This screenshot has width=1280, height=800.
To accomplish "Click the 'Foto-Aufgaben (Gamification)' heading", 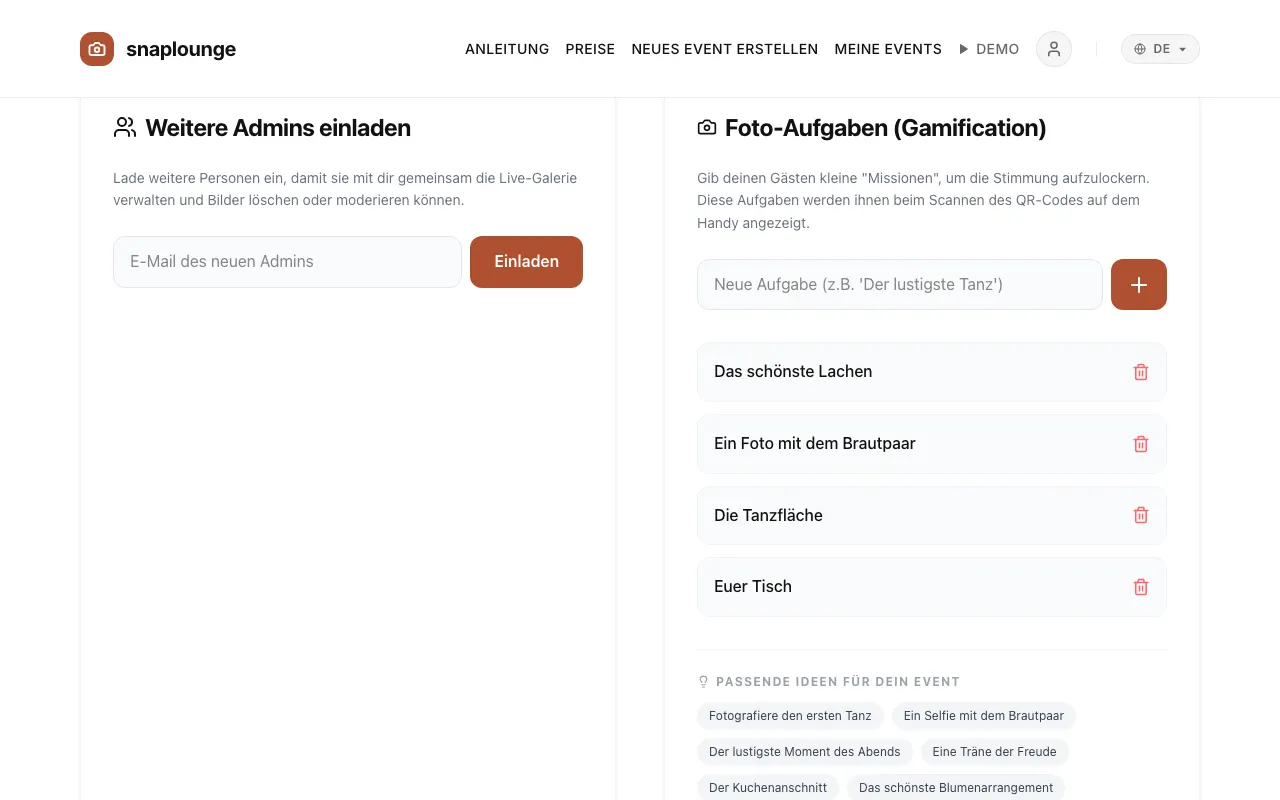I will [x=885, y=128].
